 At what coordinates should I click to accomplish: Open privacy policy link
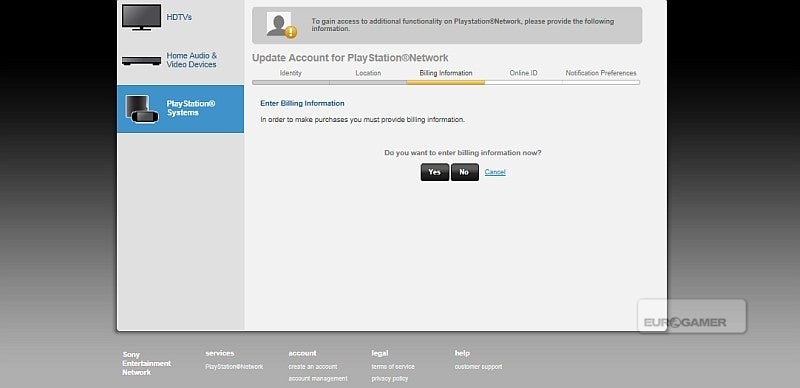[x=390, y=379]
